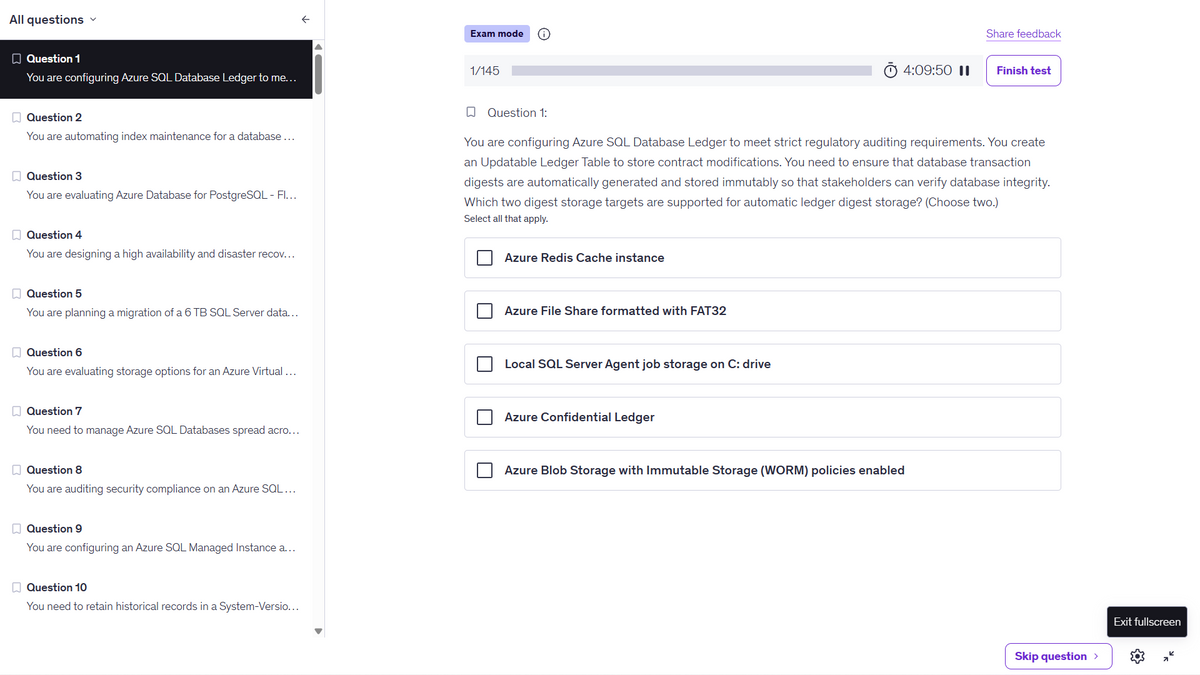Select Question 1 in sidebar

pyautogui.click(x=156, y=69)
